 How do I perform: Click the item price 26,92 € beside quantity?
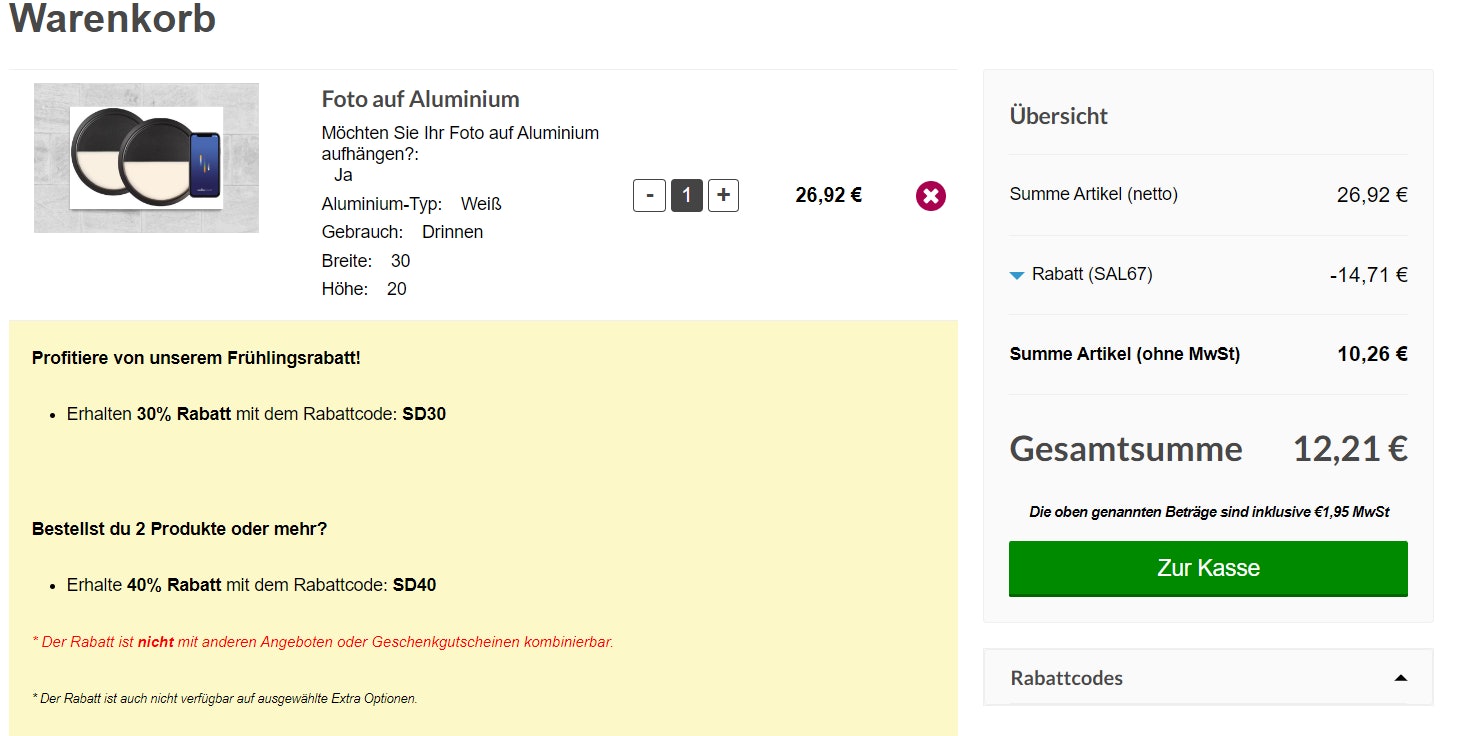pos(828,195)
